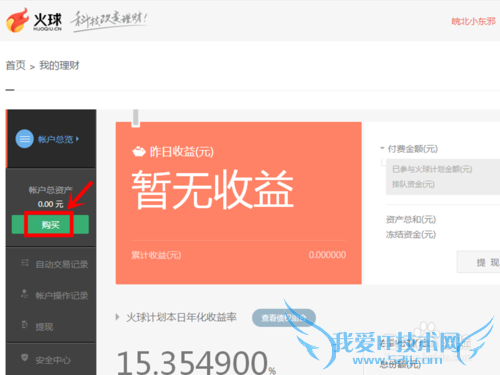
Task: Click the 累计收益(元) label
Action: (156, 255)
